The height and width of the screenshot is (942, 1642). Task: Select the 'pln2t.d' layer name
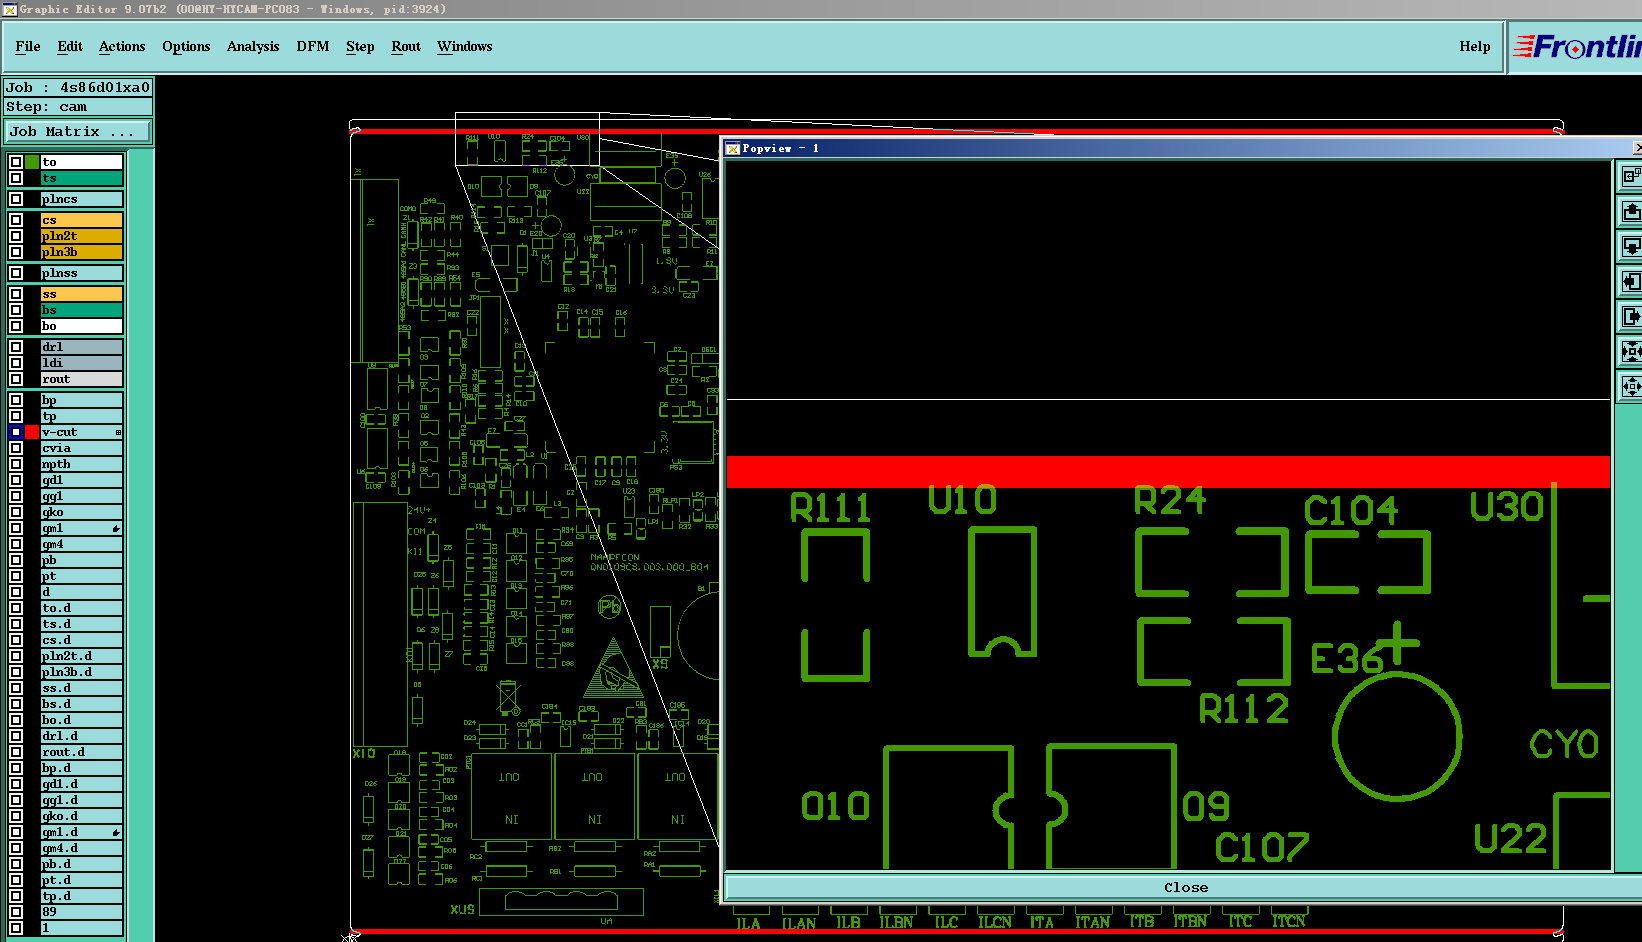pos(81,656)
